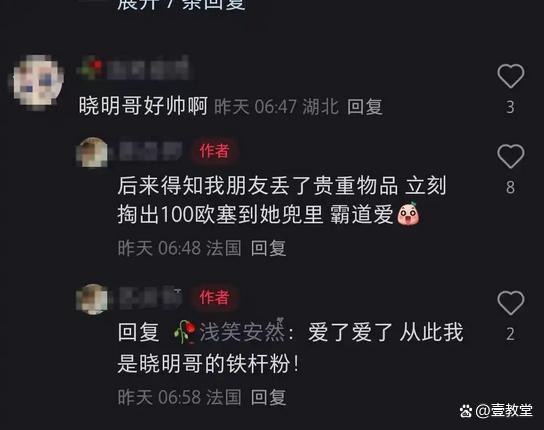The image size is (544, 430).
Task: Open the author's avatar on 06:58 reply
Action: point(92,299)
